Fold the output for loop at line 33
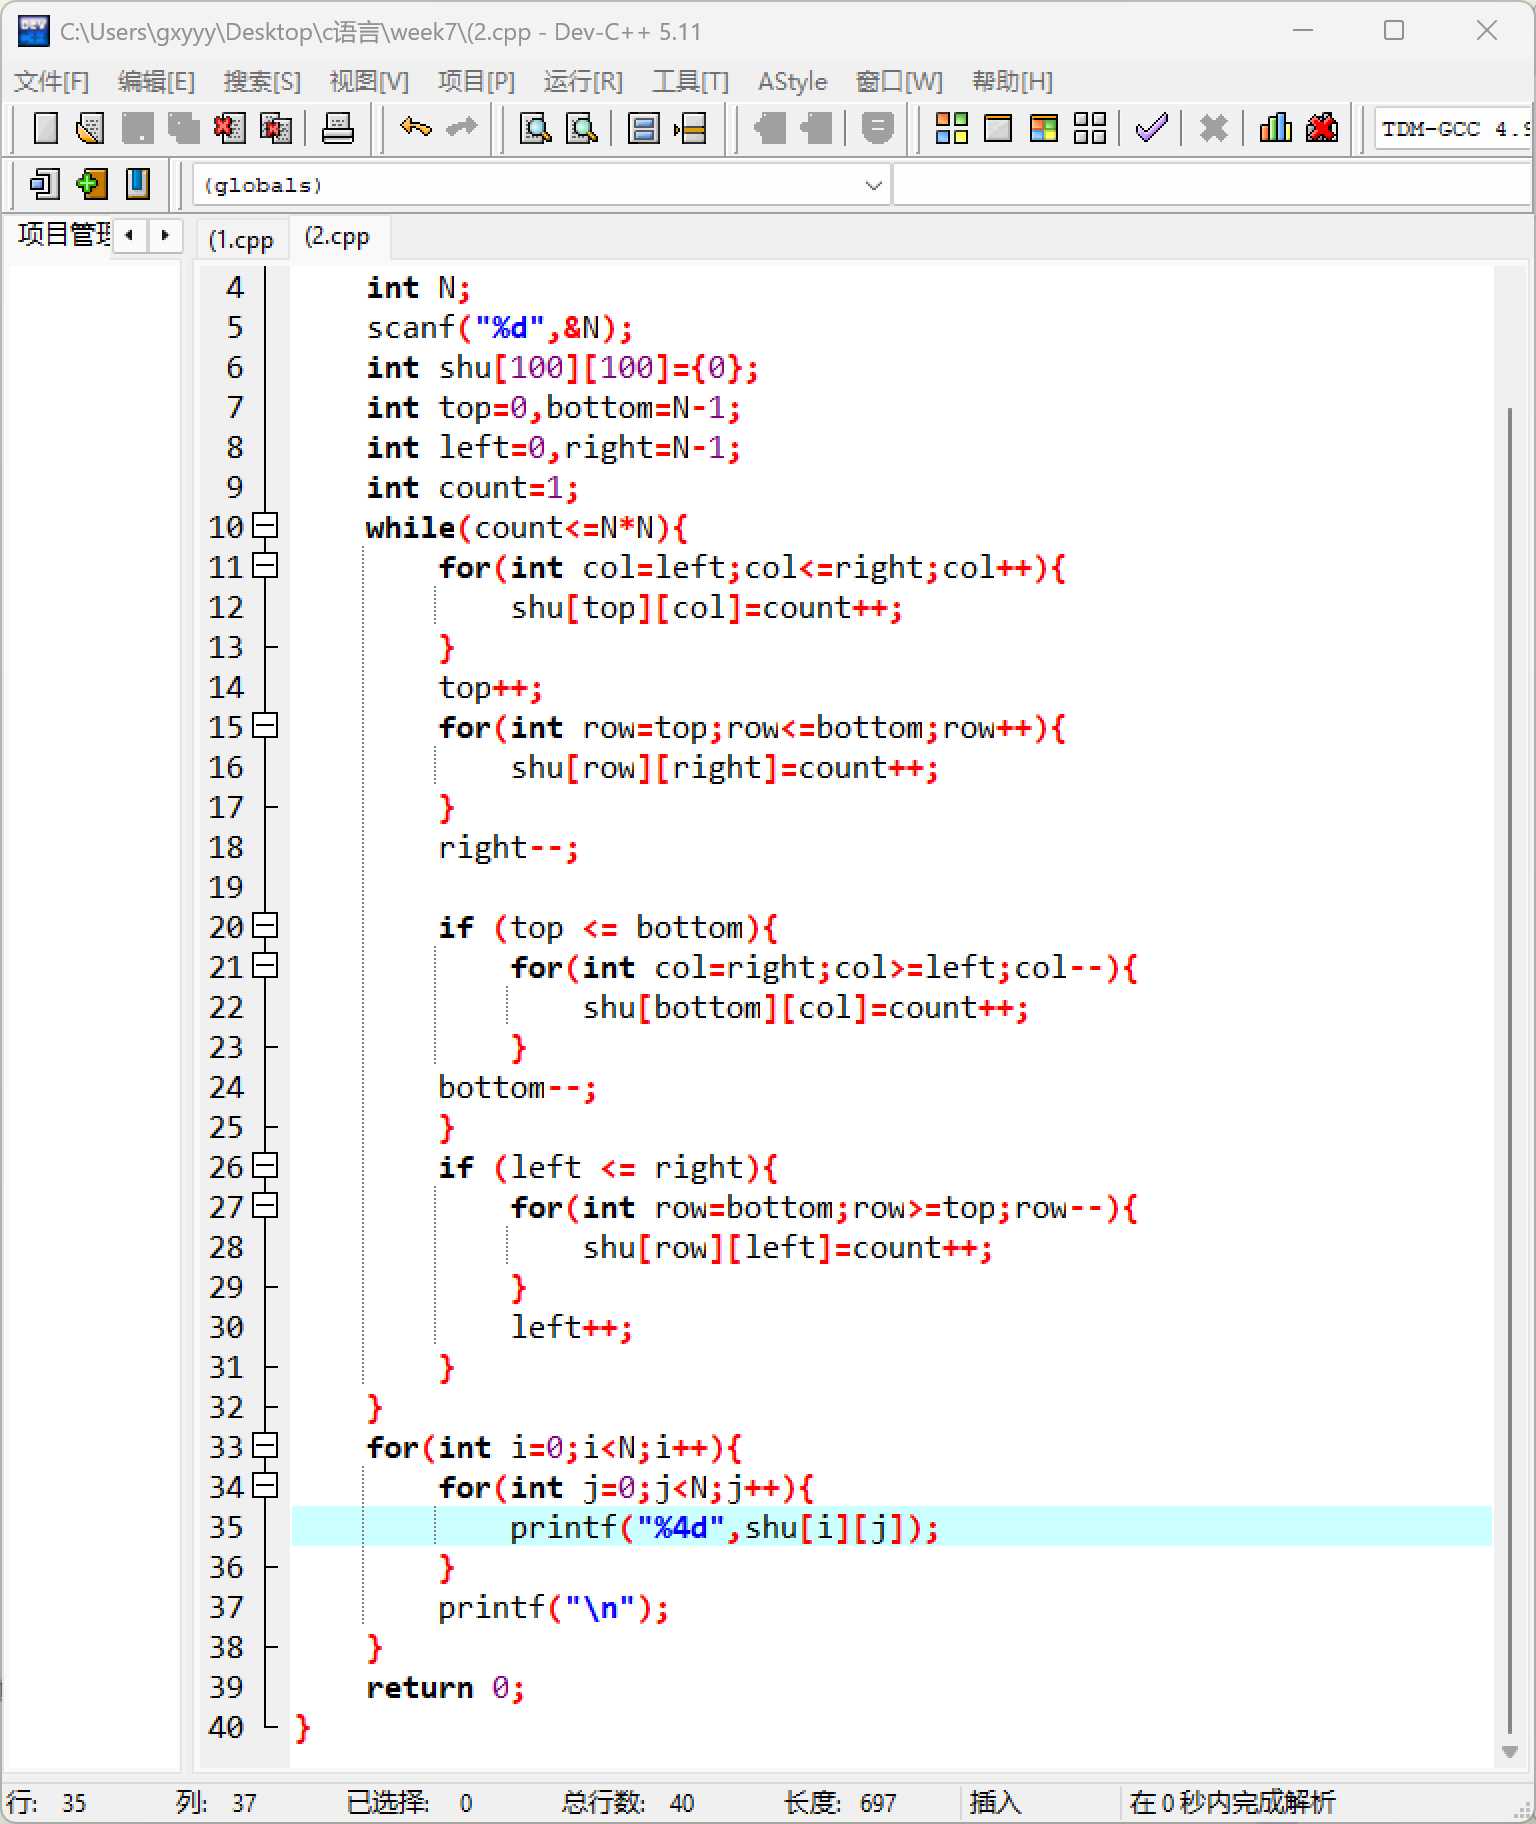The height and width of the screenshot is (1824, 1536). pos(265,1446)
